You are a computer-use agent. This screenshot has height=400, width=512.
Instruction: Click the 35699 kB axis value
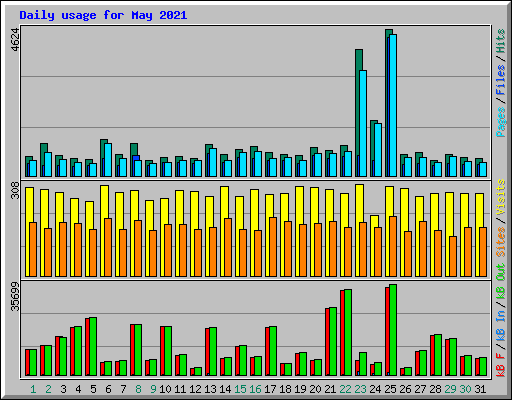pyautogui.click(x=15, y=296)
